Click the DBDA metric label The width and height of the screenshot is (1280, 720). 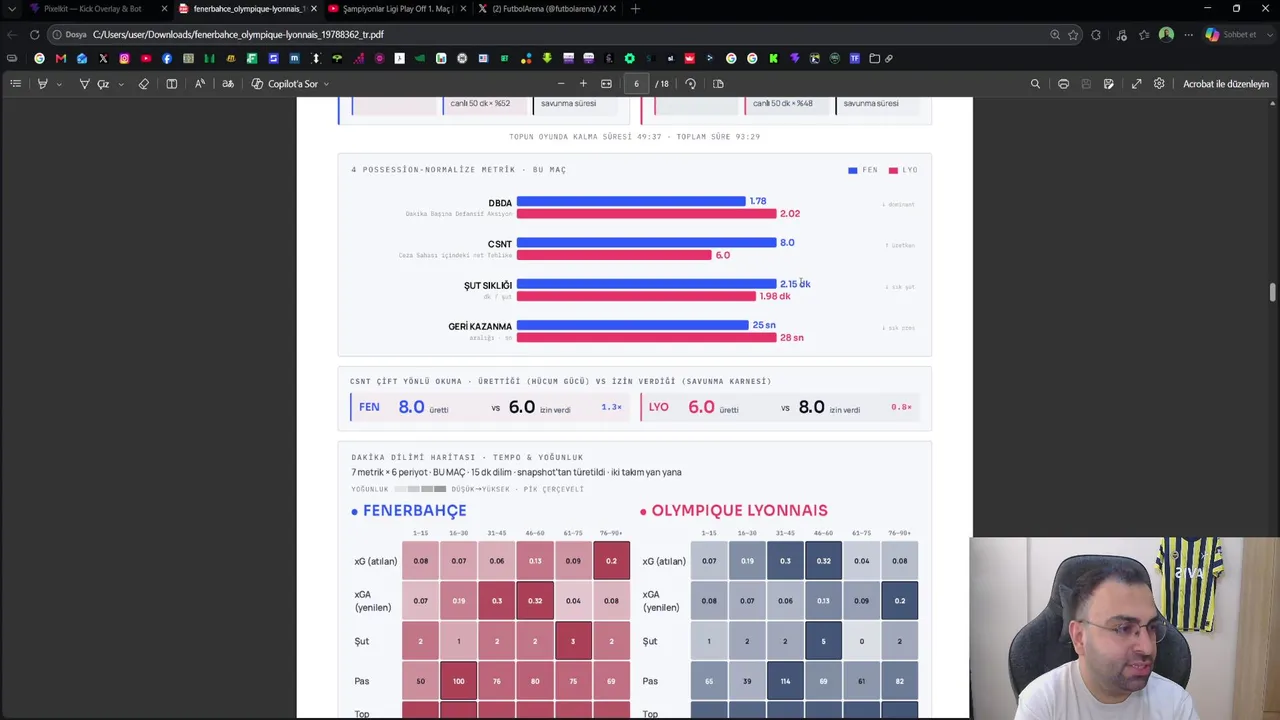(x=500, y=203)
